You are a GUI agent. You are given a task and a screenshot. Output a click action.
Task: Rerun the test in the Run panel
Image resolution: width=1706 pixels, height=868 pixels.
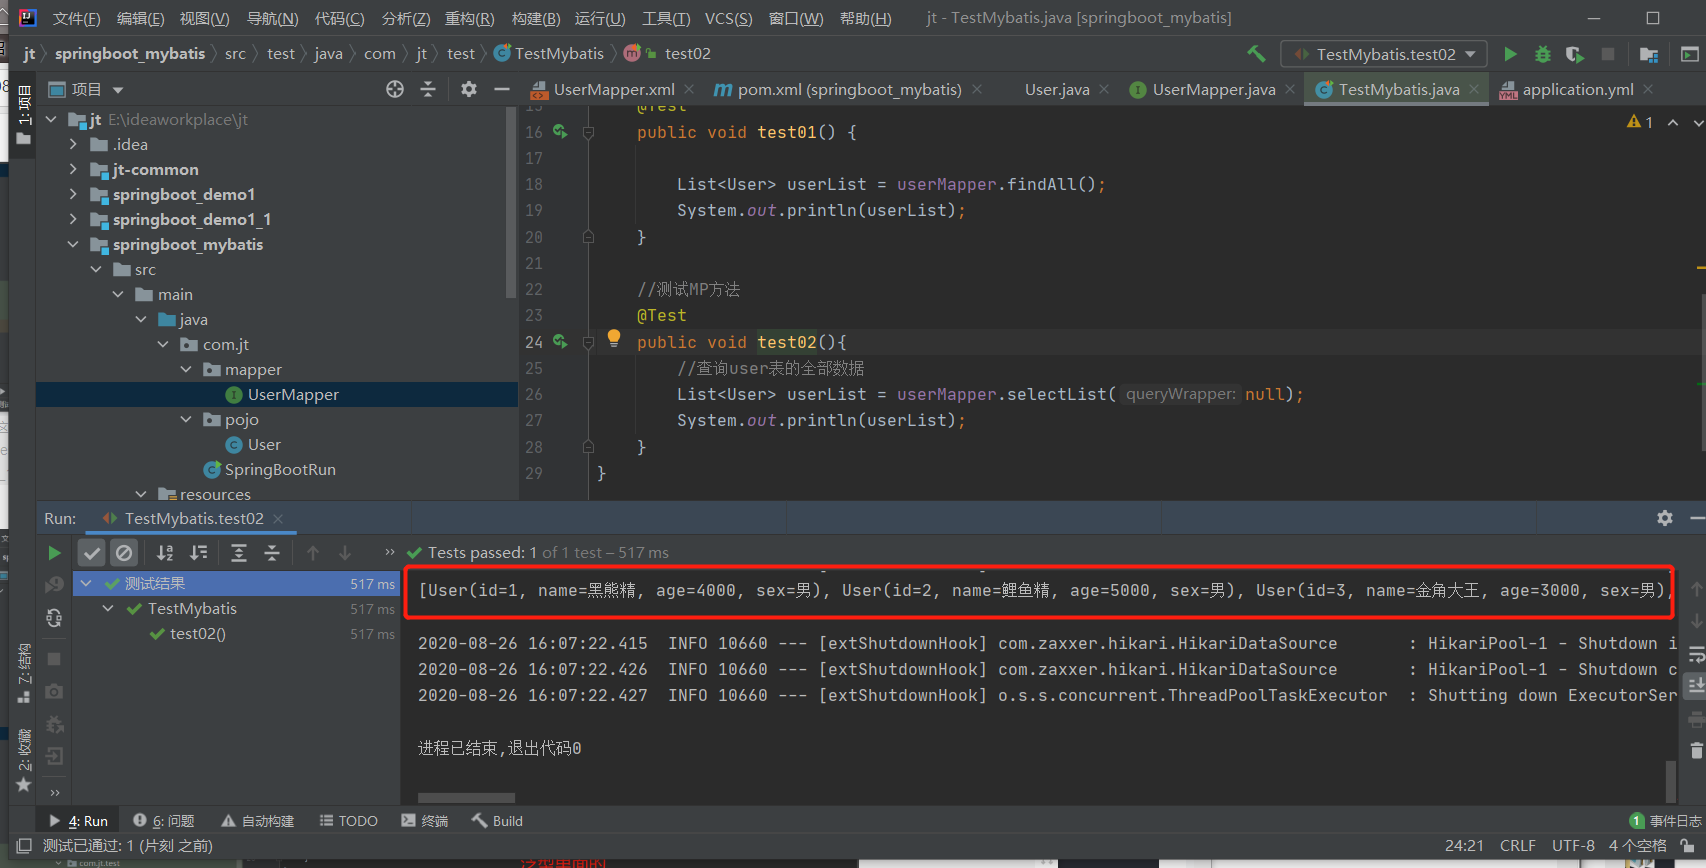54,553
